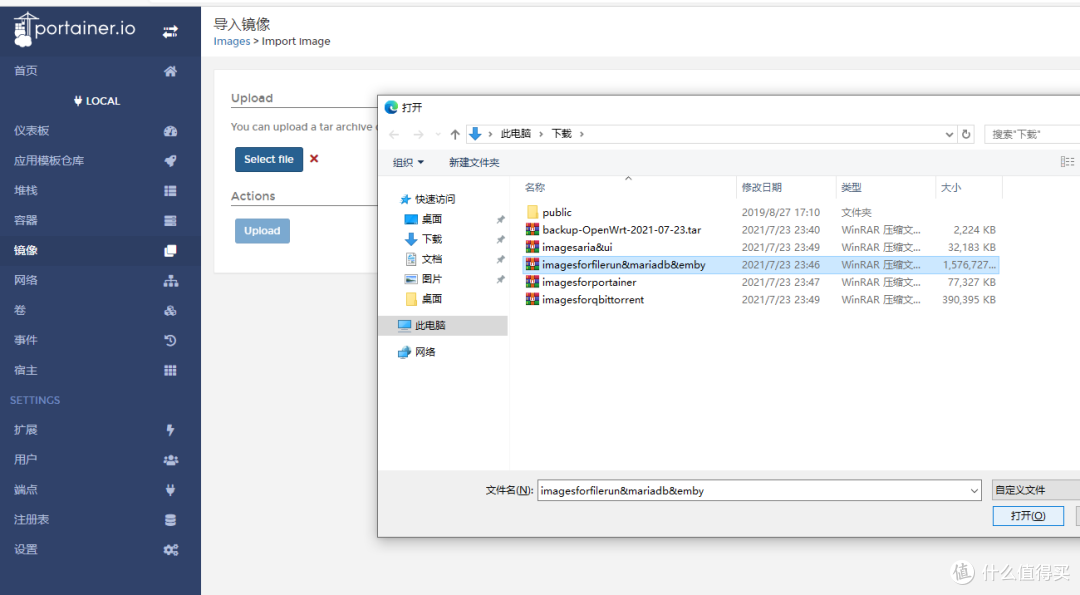Click the stacks grid icon beside 堆栈
Image resolution: width=1080 pixels, height=595 pixels.
tap(170, 191)
